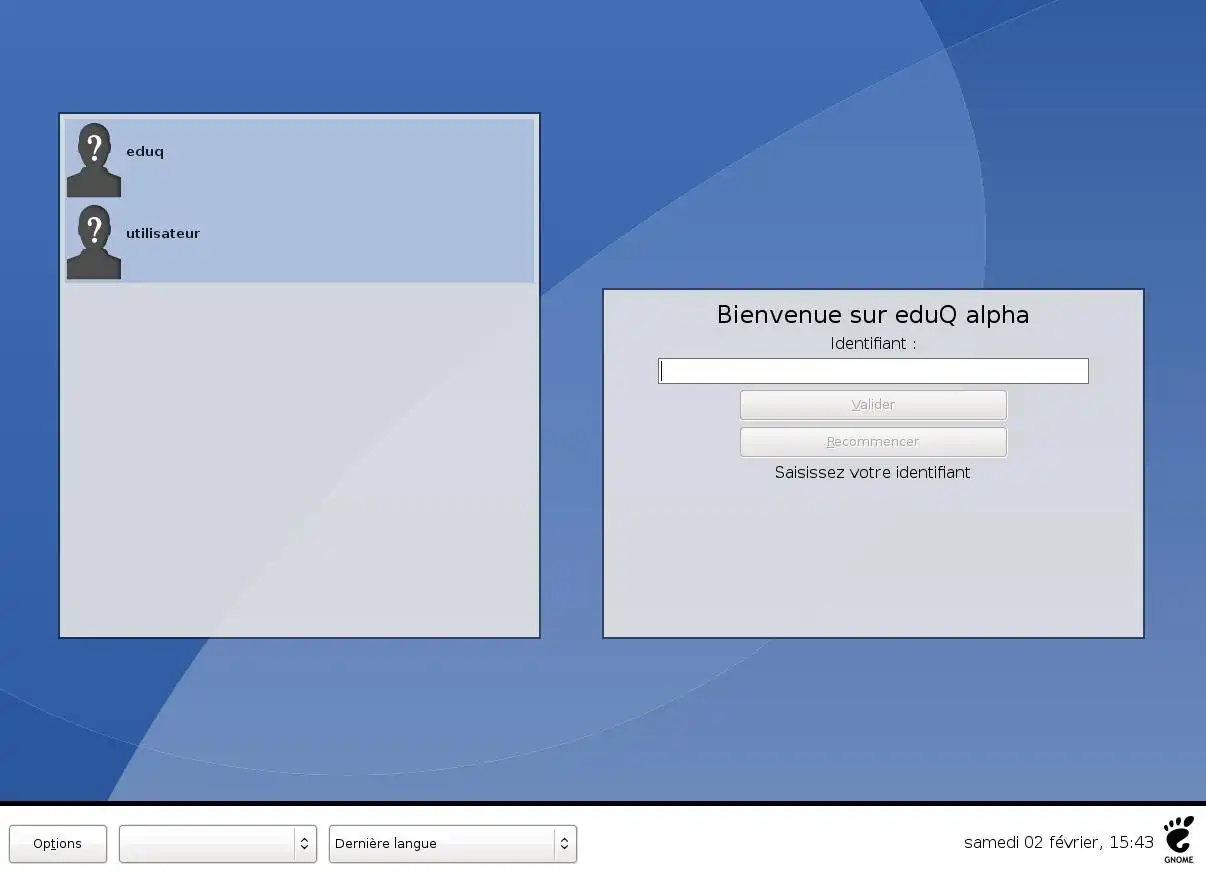This screenshot has width=1206, height=874.
Task: Select the utilisateur user avatar
Action: [94, 242]
